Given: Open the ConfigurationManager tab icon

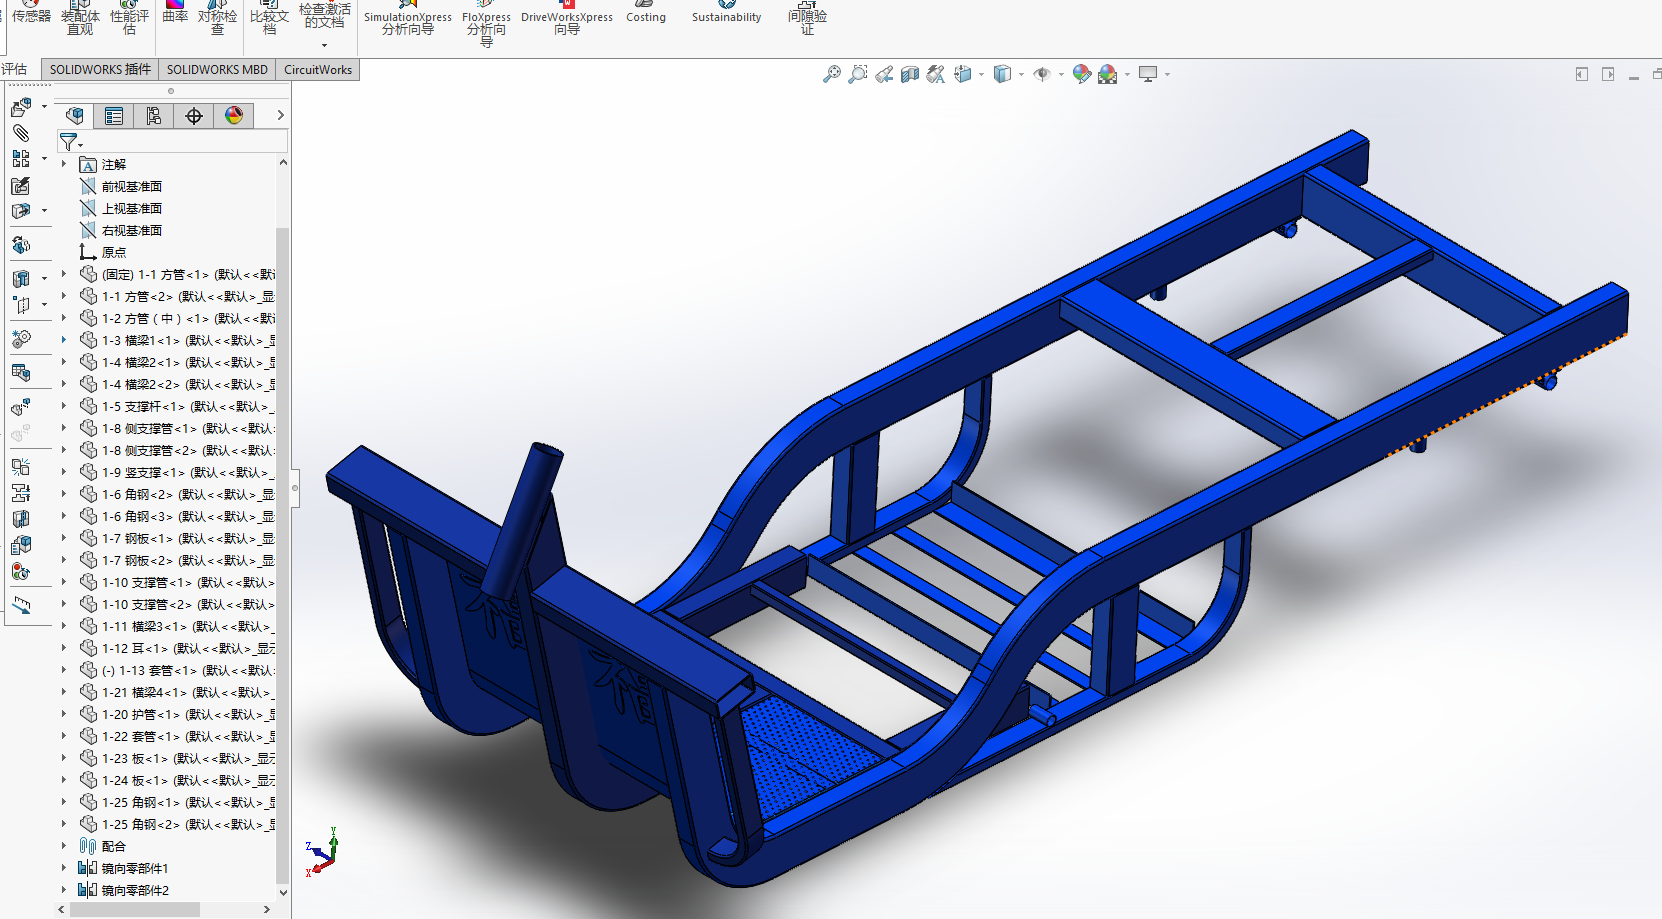Looking at the screenshot, I should coord(154,116).
